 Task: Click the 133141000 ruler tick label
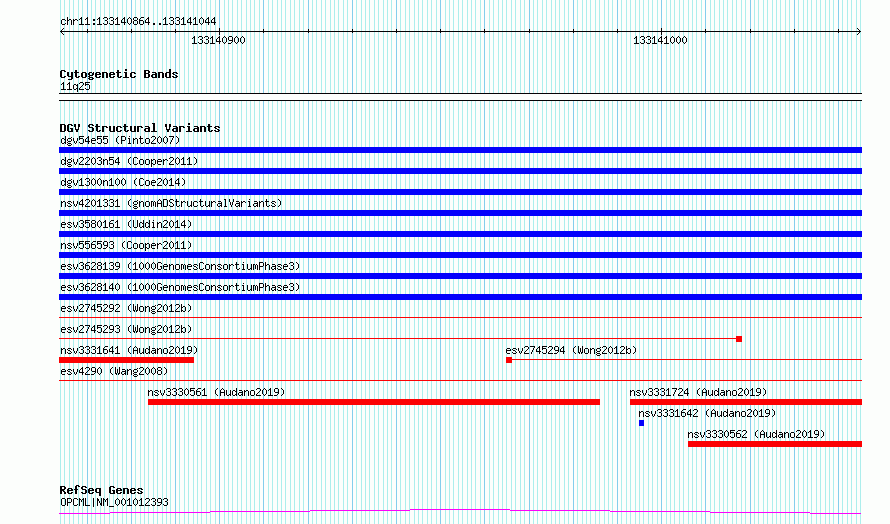(660, 40)
